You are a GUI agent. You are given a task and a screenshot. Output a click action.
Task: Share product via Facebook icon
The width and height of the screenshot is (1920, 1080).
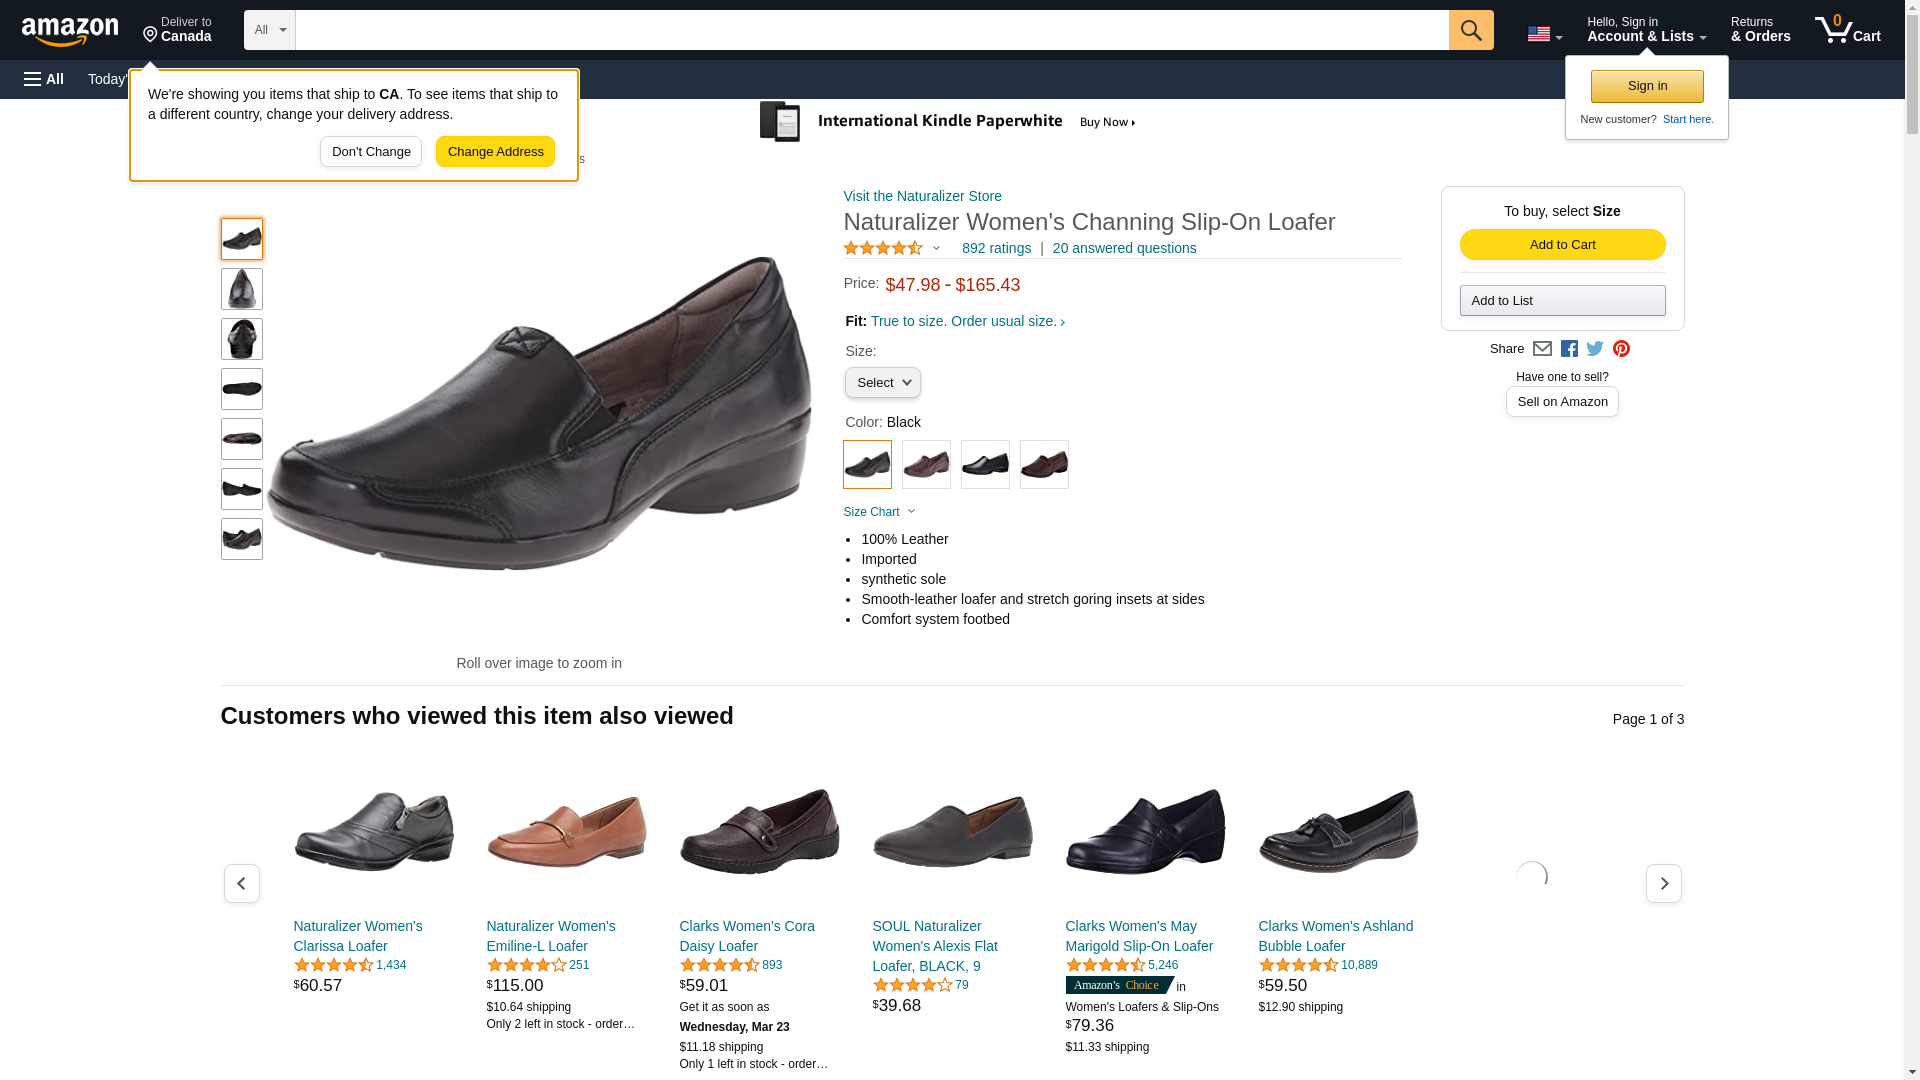point(1569,349)
